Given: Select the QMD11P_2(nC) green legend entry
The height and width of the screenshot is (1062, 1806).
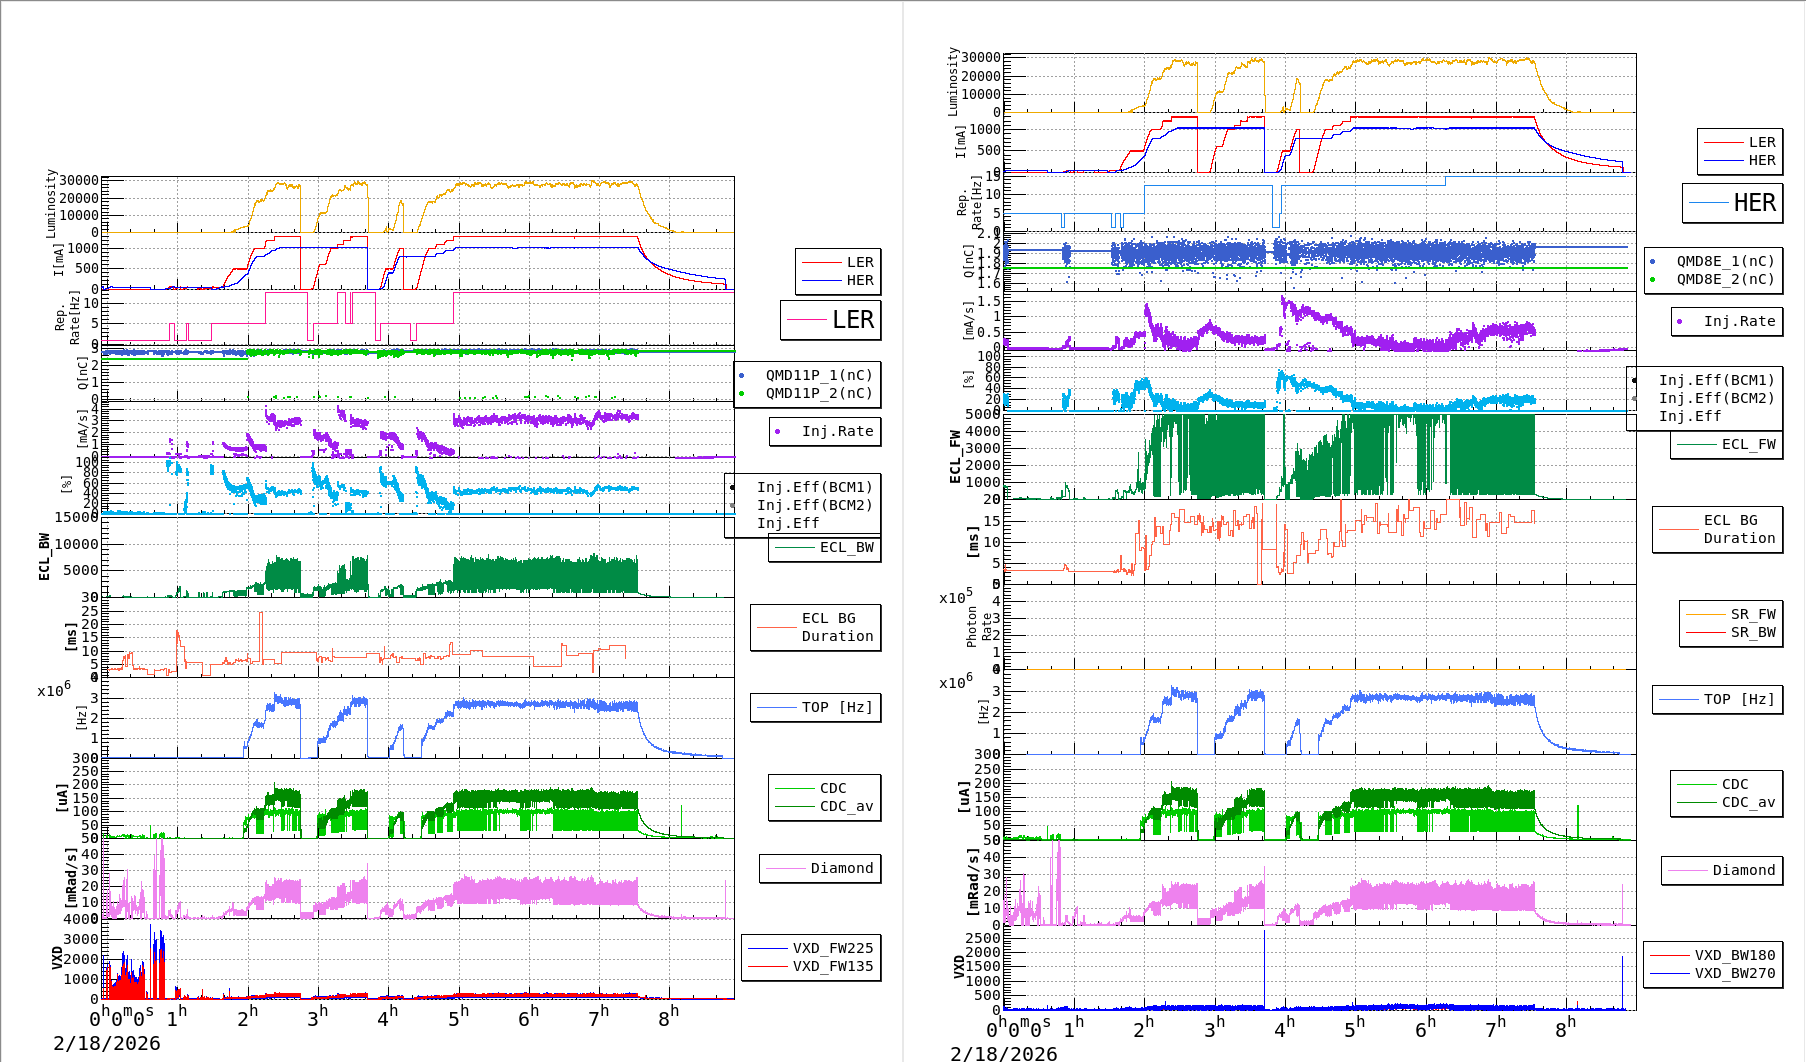Looking at the screenshot, I should (x=818, y=393).
